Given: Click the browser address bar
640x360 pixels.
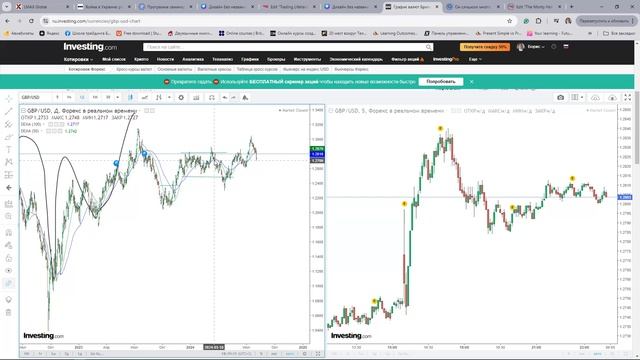Looking at the screenshot, I should [278, 21].
